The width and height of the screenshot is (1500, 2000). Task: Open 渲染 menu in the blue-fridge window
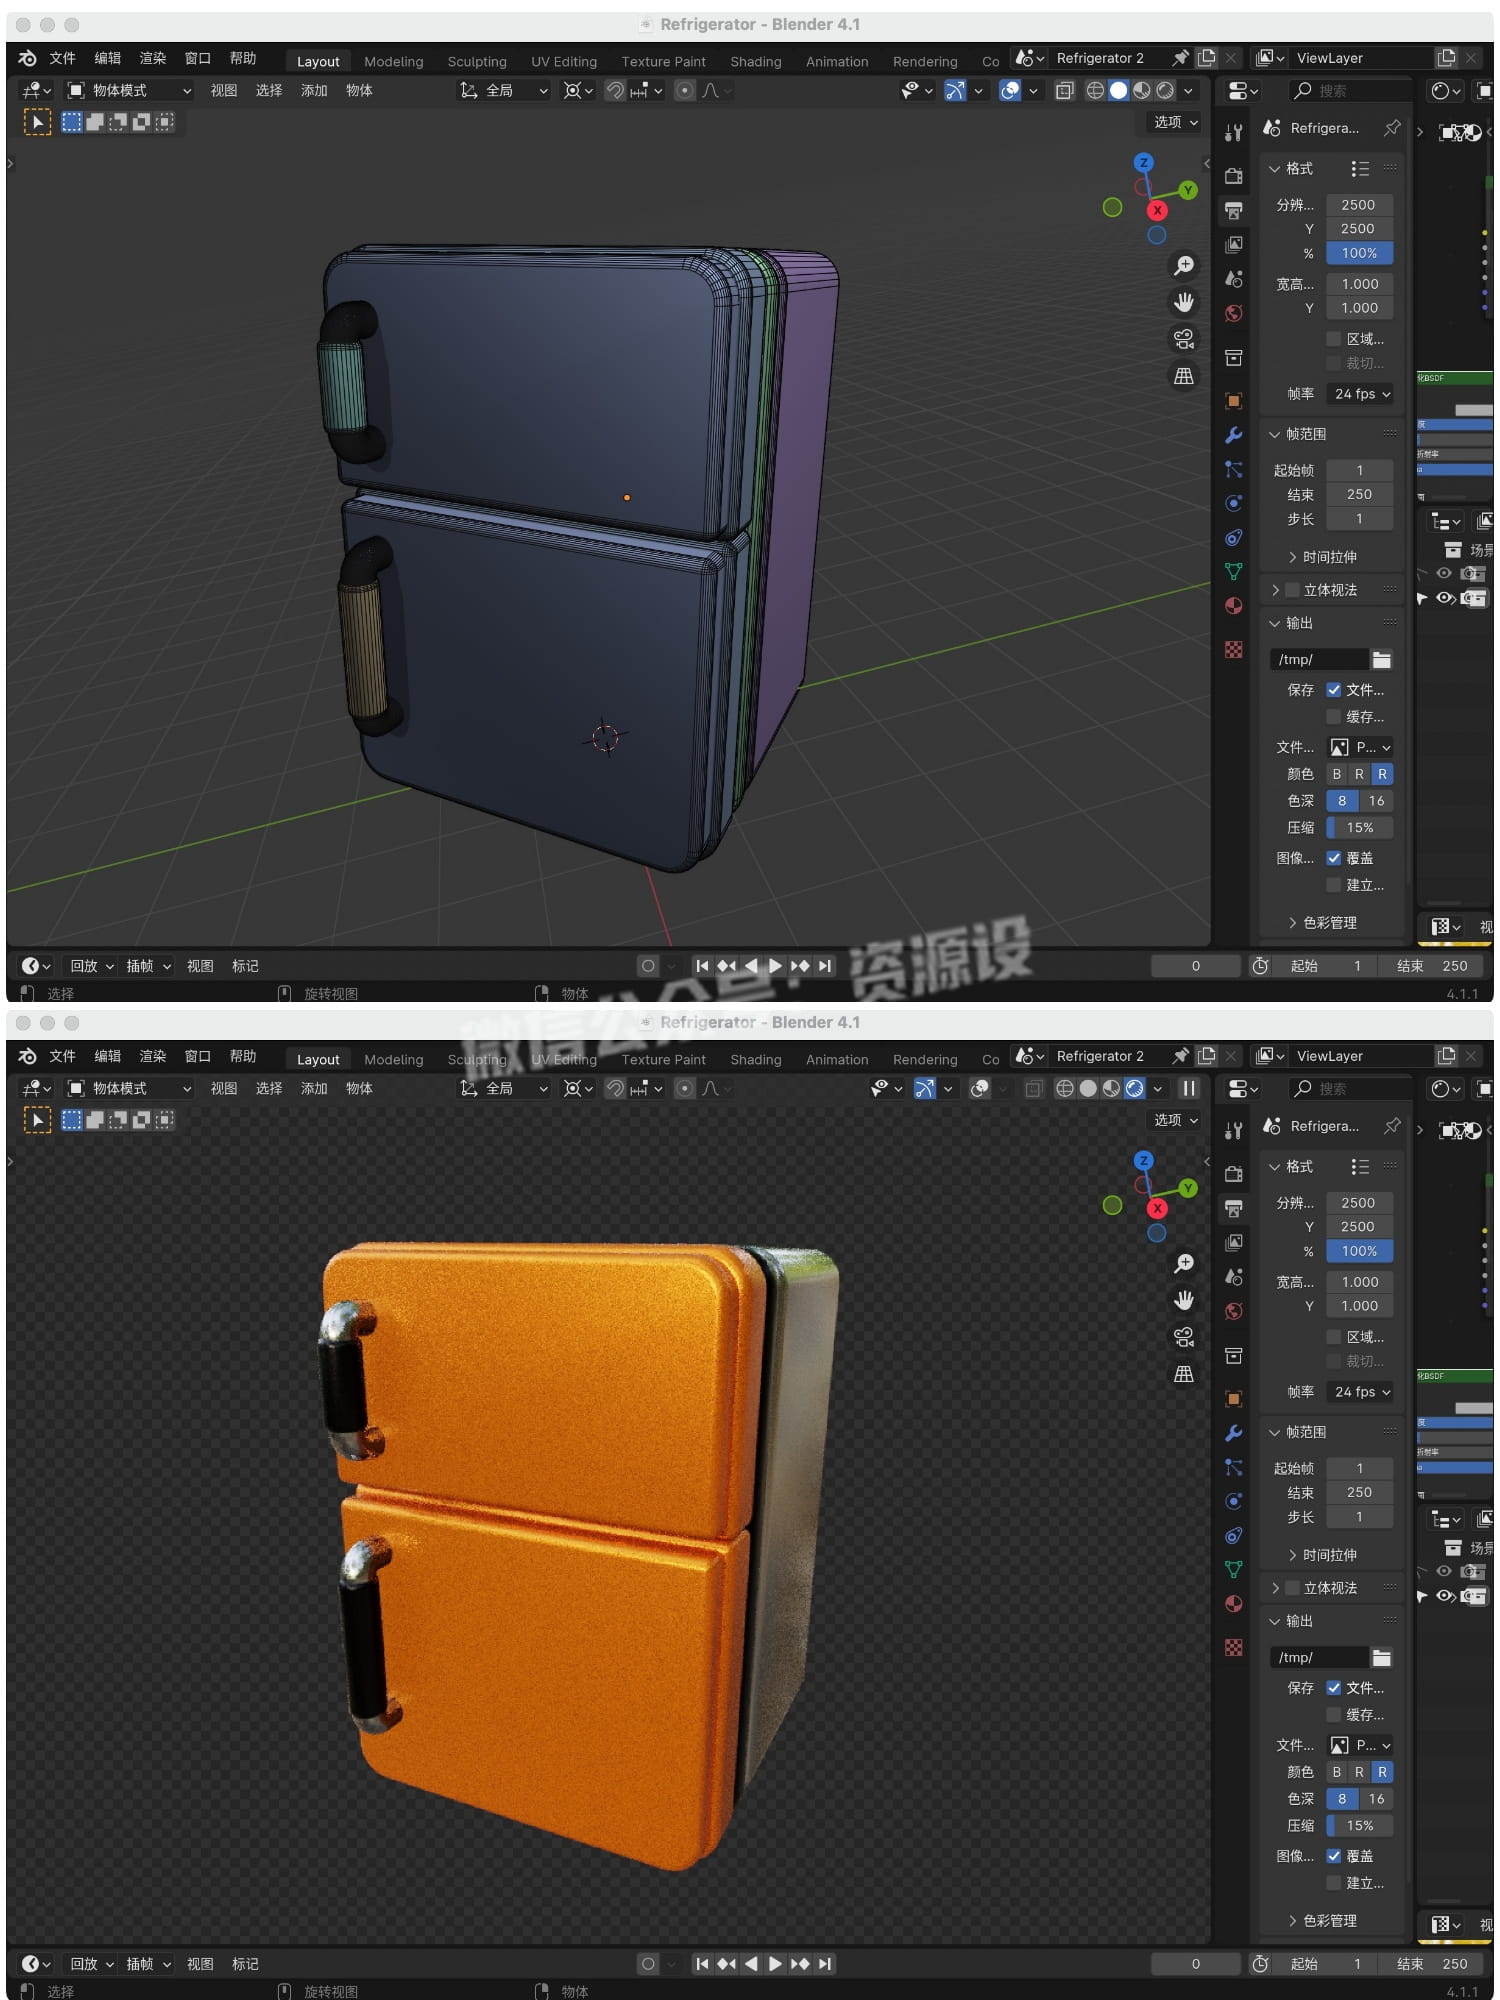pyautogui.click(x=153, y=59)
